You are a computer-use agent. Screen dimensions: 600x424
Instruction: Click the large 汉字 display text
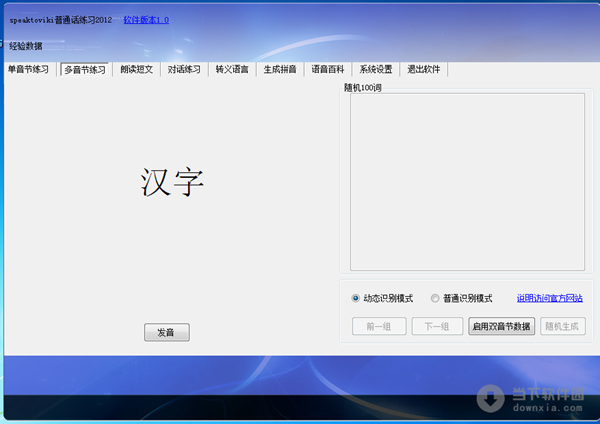point(172,181)
